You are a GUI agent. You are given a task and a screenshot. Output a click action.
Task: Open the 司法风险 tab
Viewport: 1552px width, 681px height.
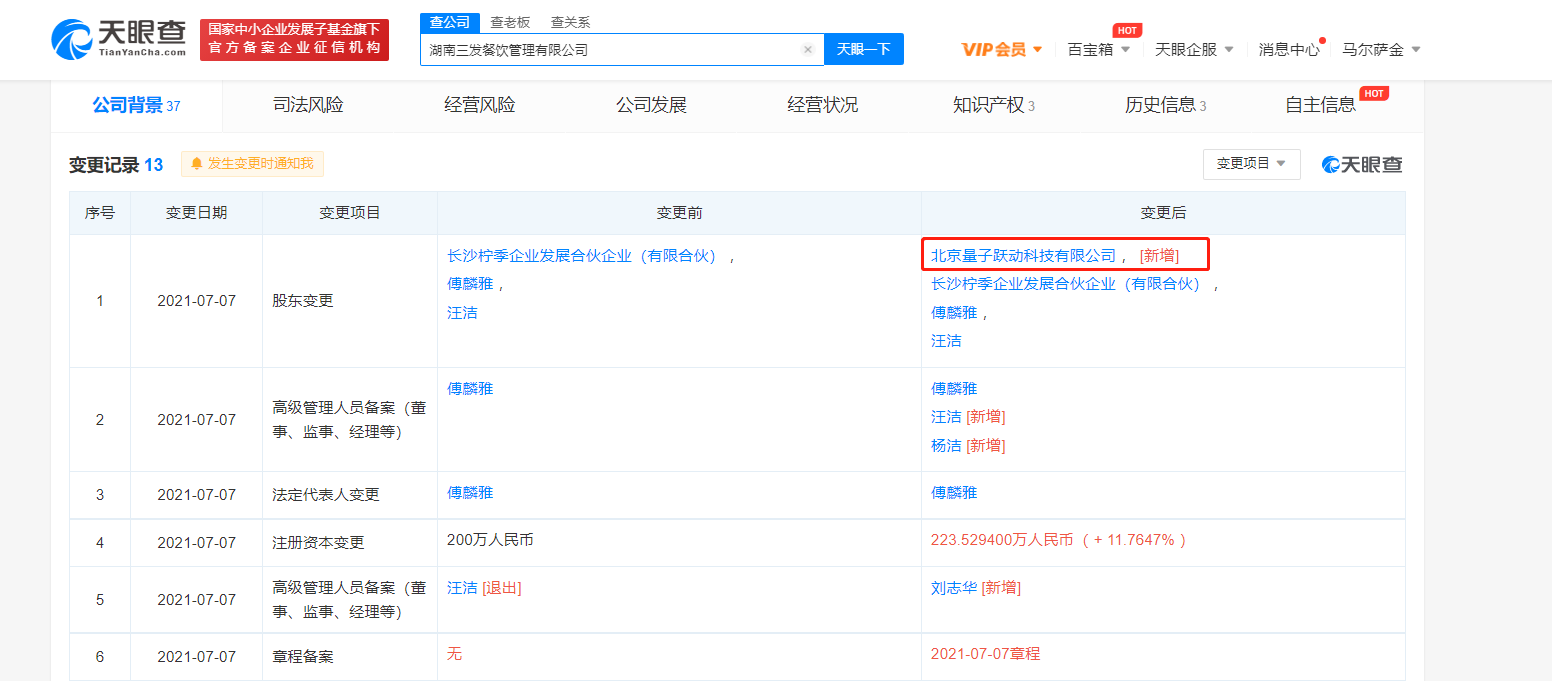coord(308,105)
